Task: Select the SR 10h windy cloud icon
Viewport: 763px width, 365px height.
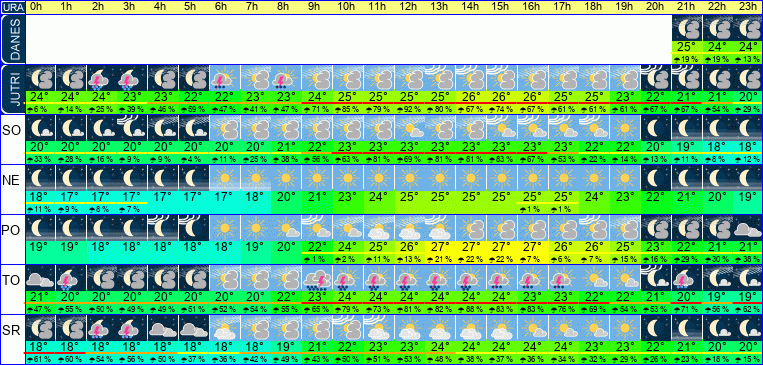Action: point(348,328)
